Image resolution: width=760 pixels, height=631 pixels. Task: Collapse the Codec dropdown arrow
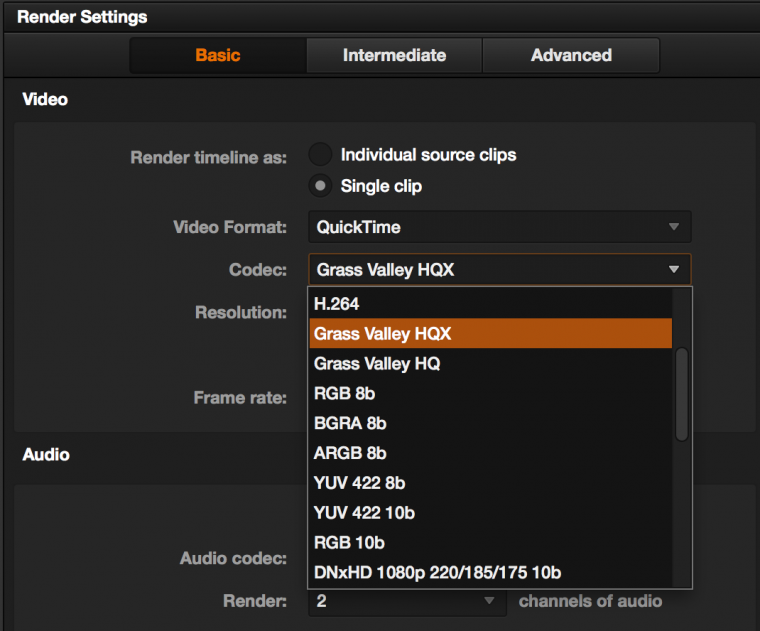pyautogui.click(x=674, y=269)
